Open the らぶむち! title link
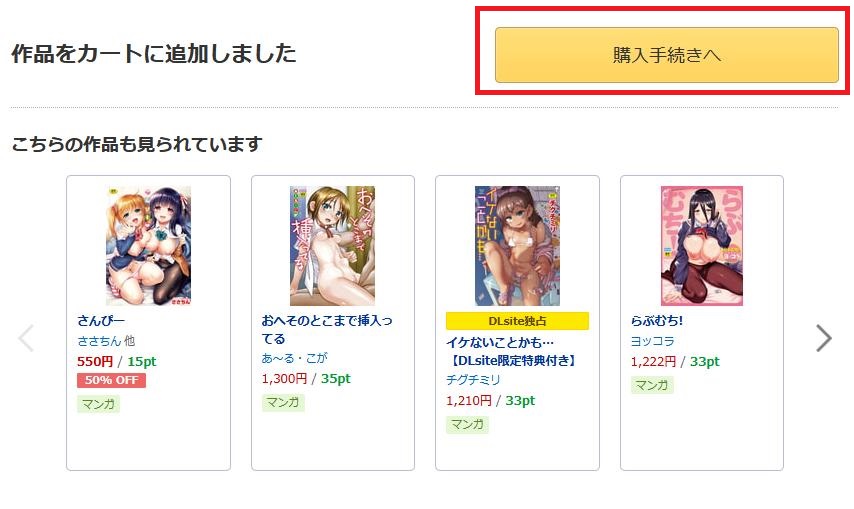The image size is (854, 509). (656, 320)
